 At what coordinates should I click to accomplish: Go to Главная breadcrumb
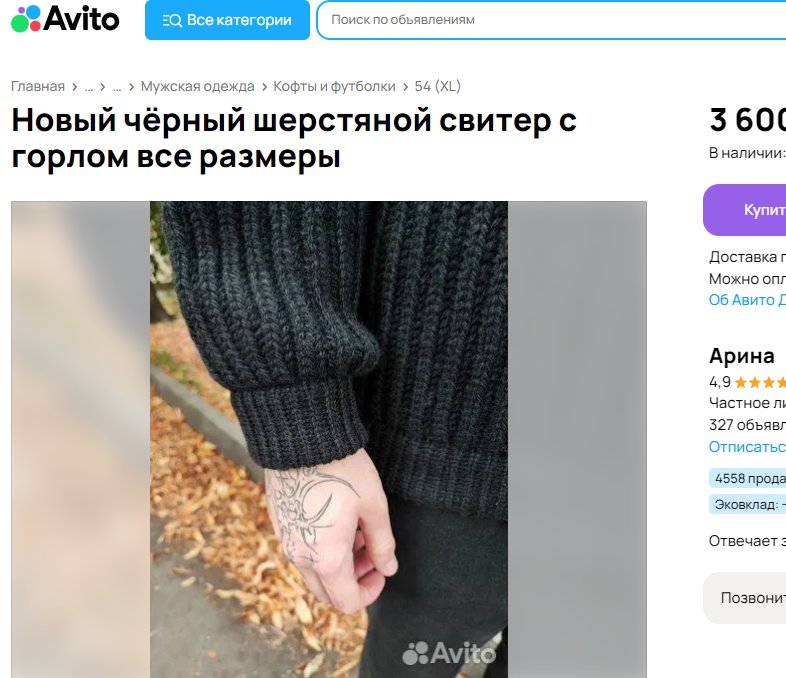(38, 86)
